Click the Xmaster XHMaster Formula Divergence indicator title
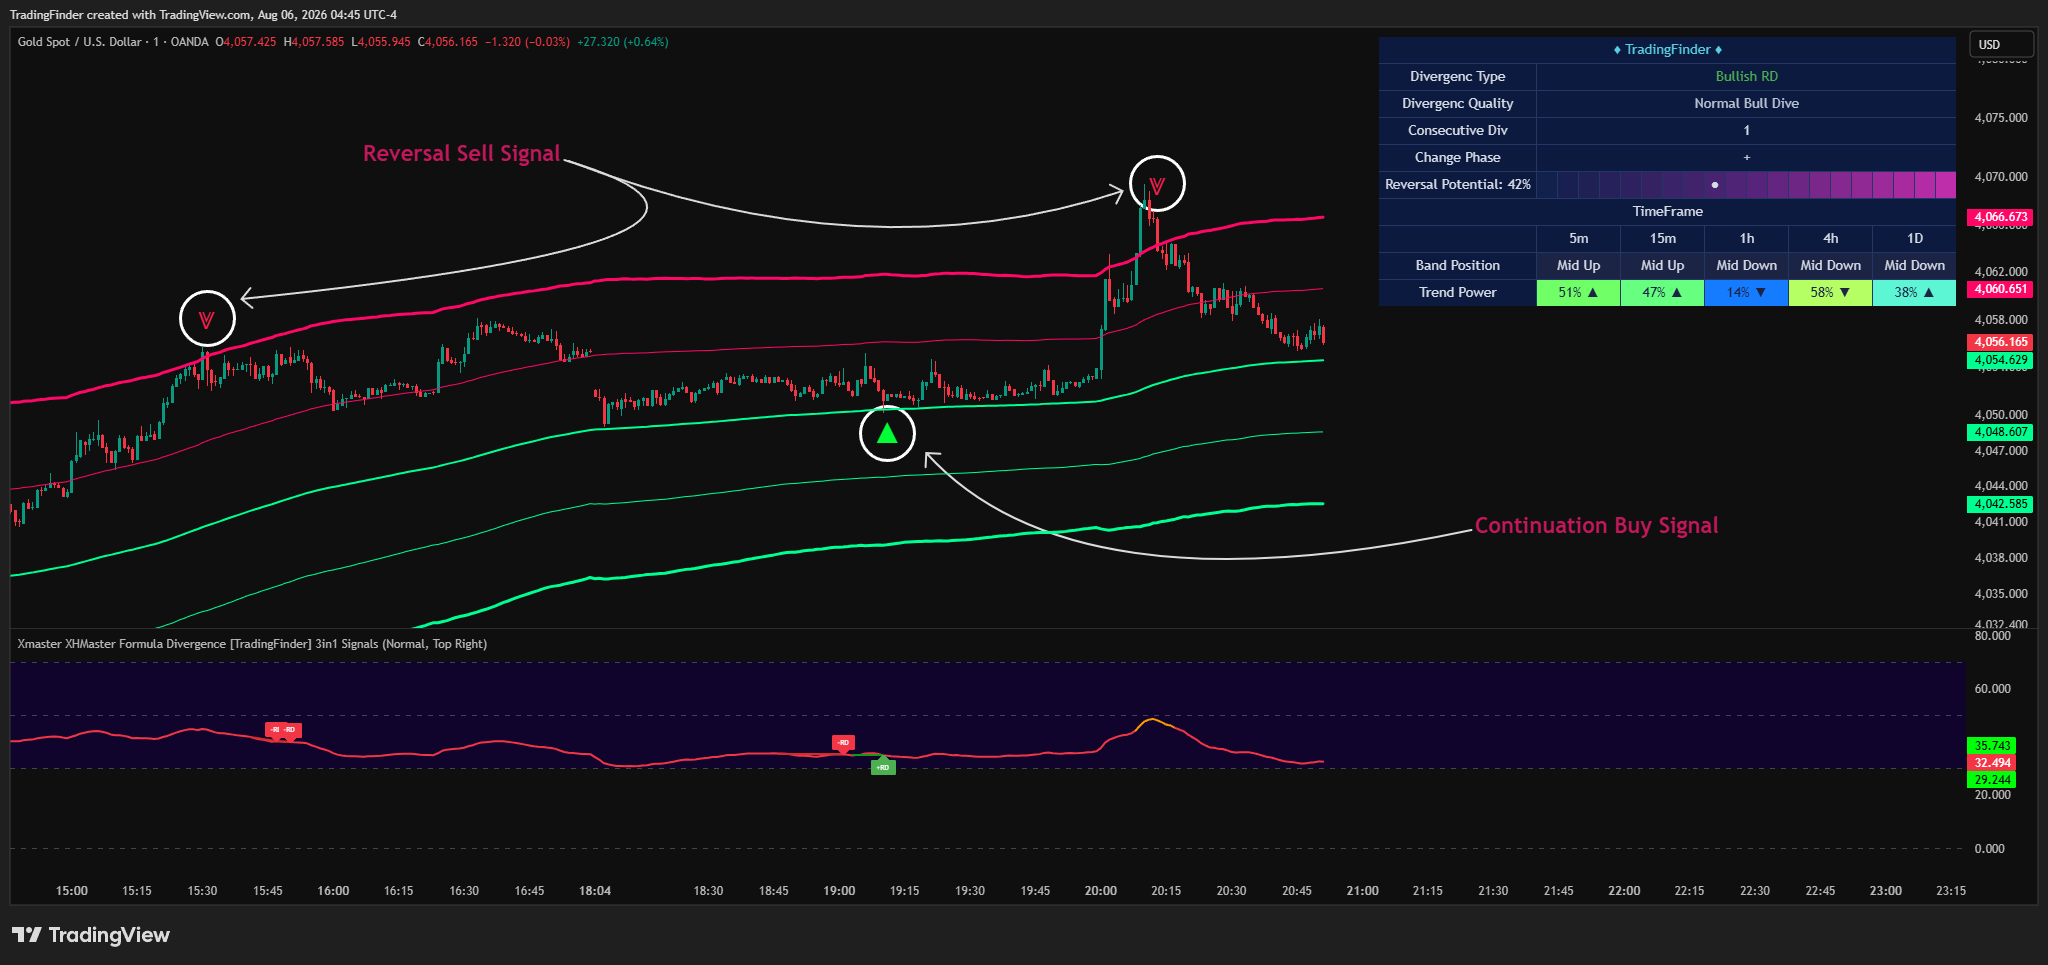Viewport: 2048px width, 965px height. pos(252,644)
